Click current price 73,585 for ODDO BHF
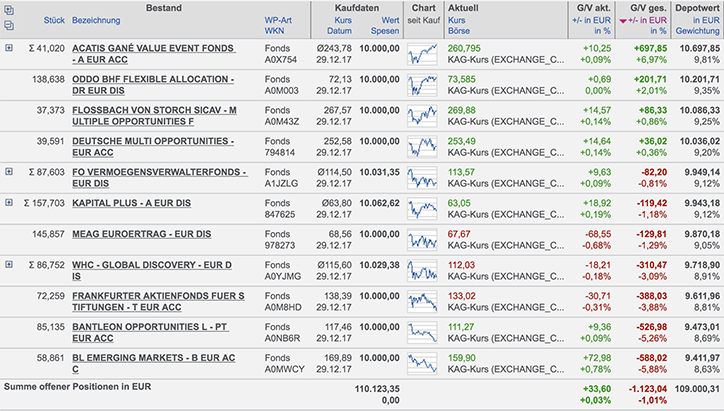724x411 pixels. click(462, 79)
